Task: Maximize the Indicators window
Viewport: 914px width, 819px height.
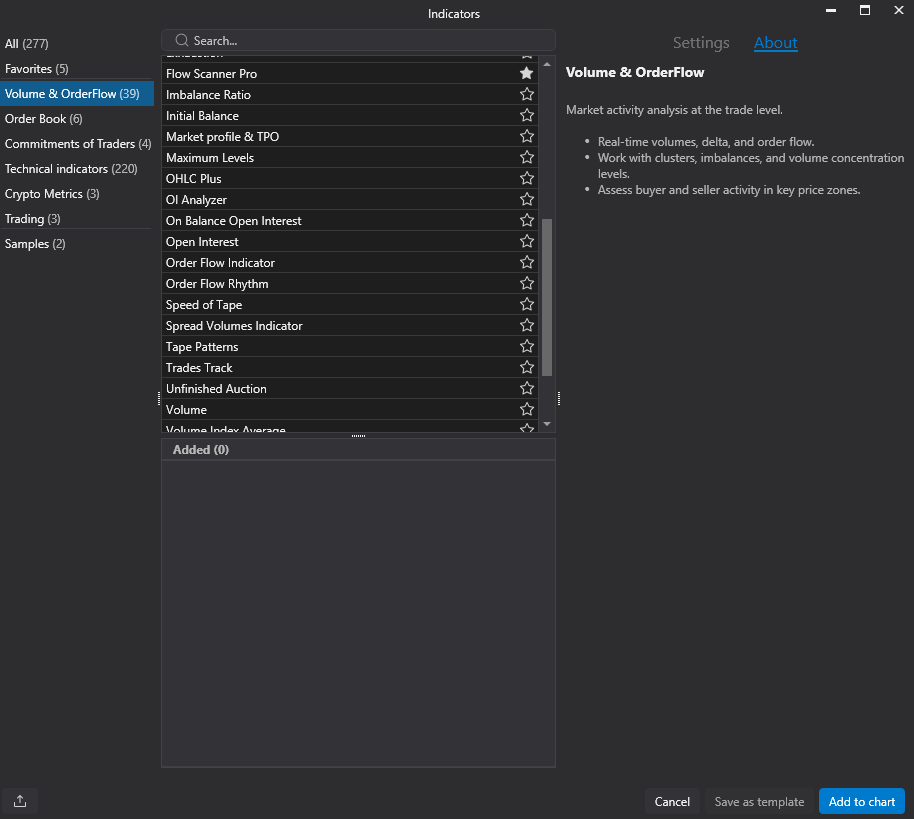Action: point(864,10)
